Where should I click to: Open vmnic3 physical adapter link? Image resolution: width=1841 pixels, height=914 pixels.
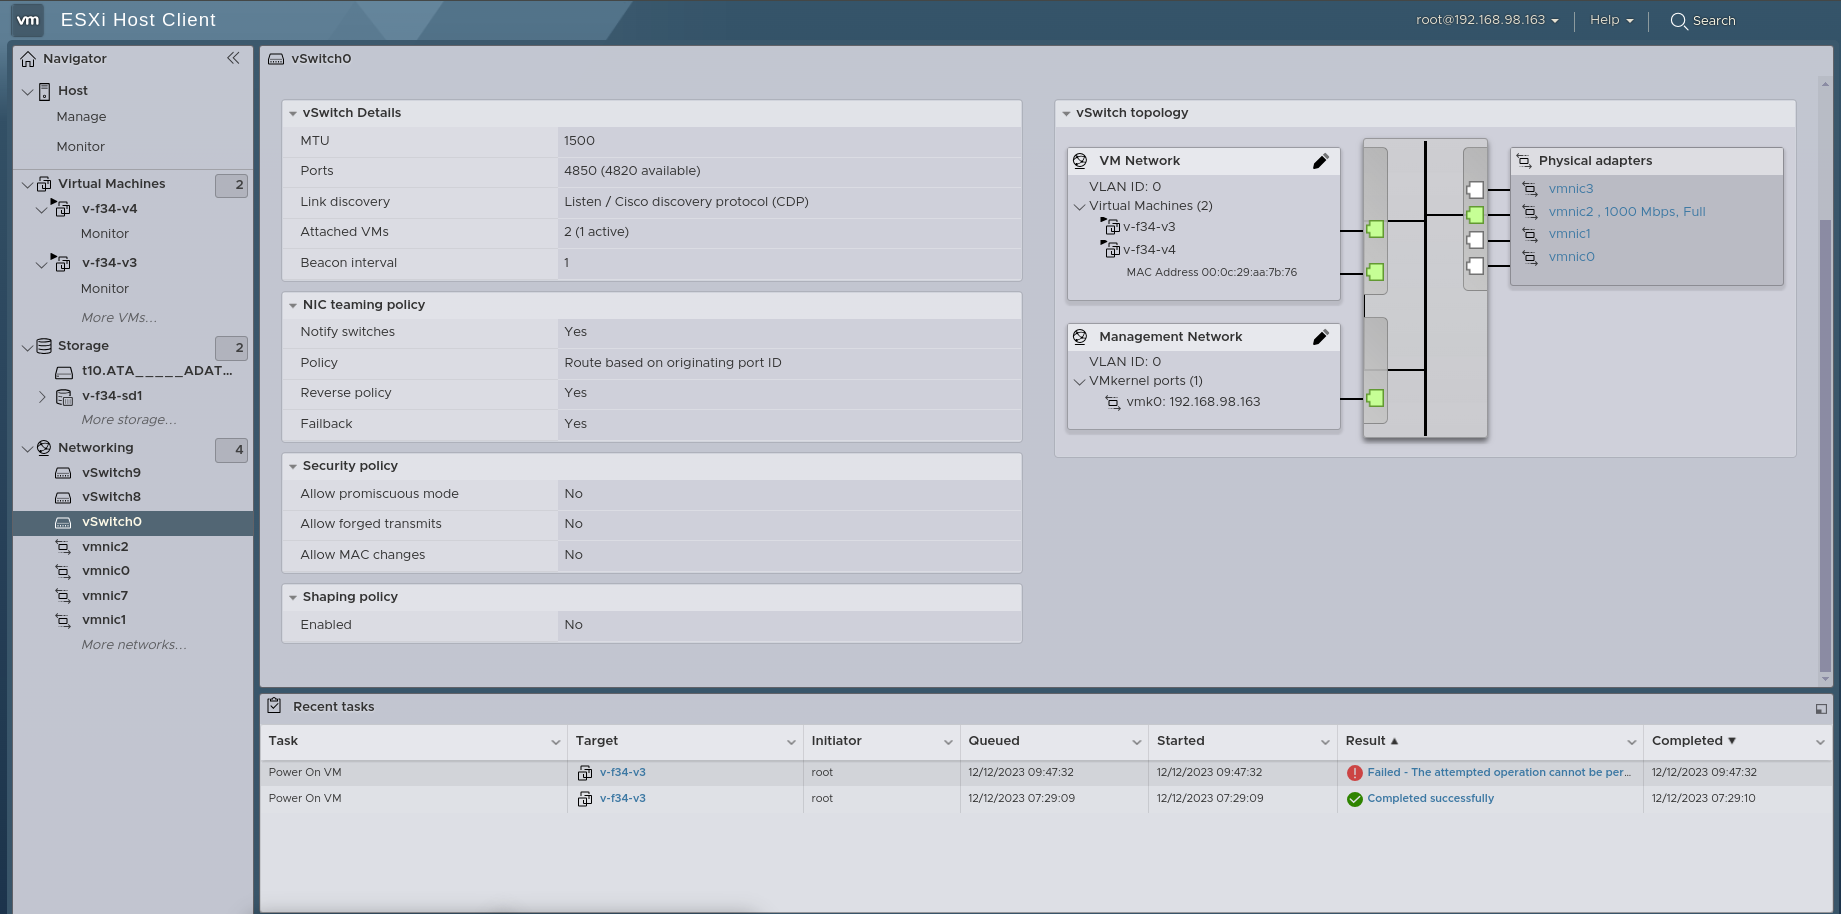(x=1571, y=189)
